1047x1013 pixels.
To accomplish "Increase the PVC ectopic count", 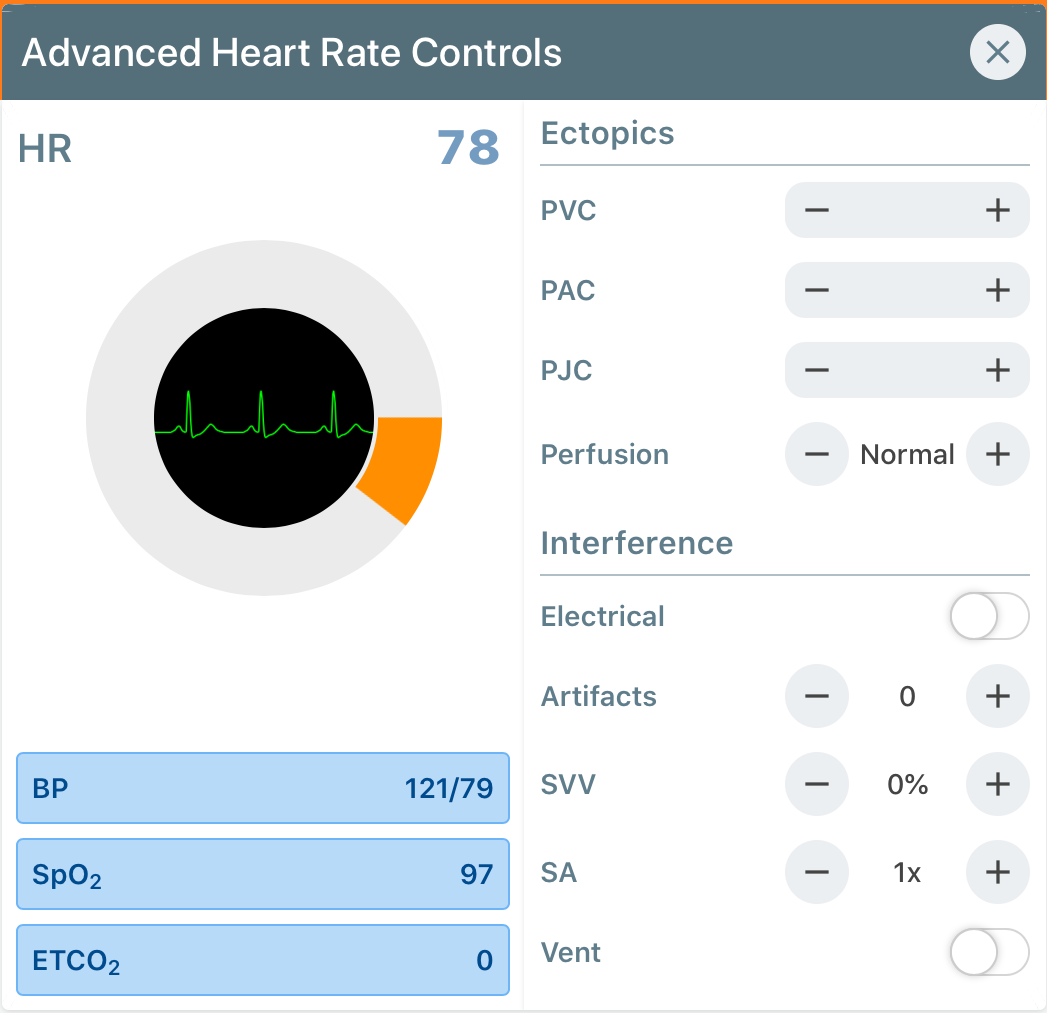I will (996, 210).
